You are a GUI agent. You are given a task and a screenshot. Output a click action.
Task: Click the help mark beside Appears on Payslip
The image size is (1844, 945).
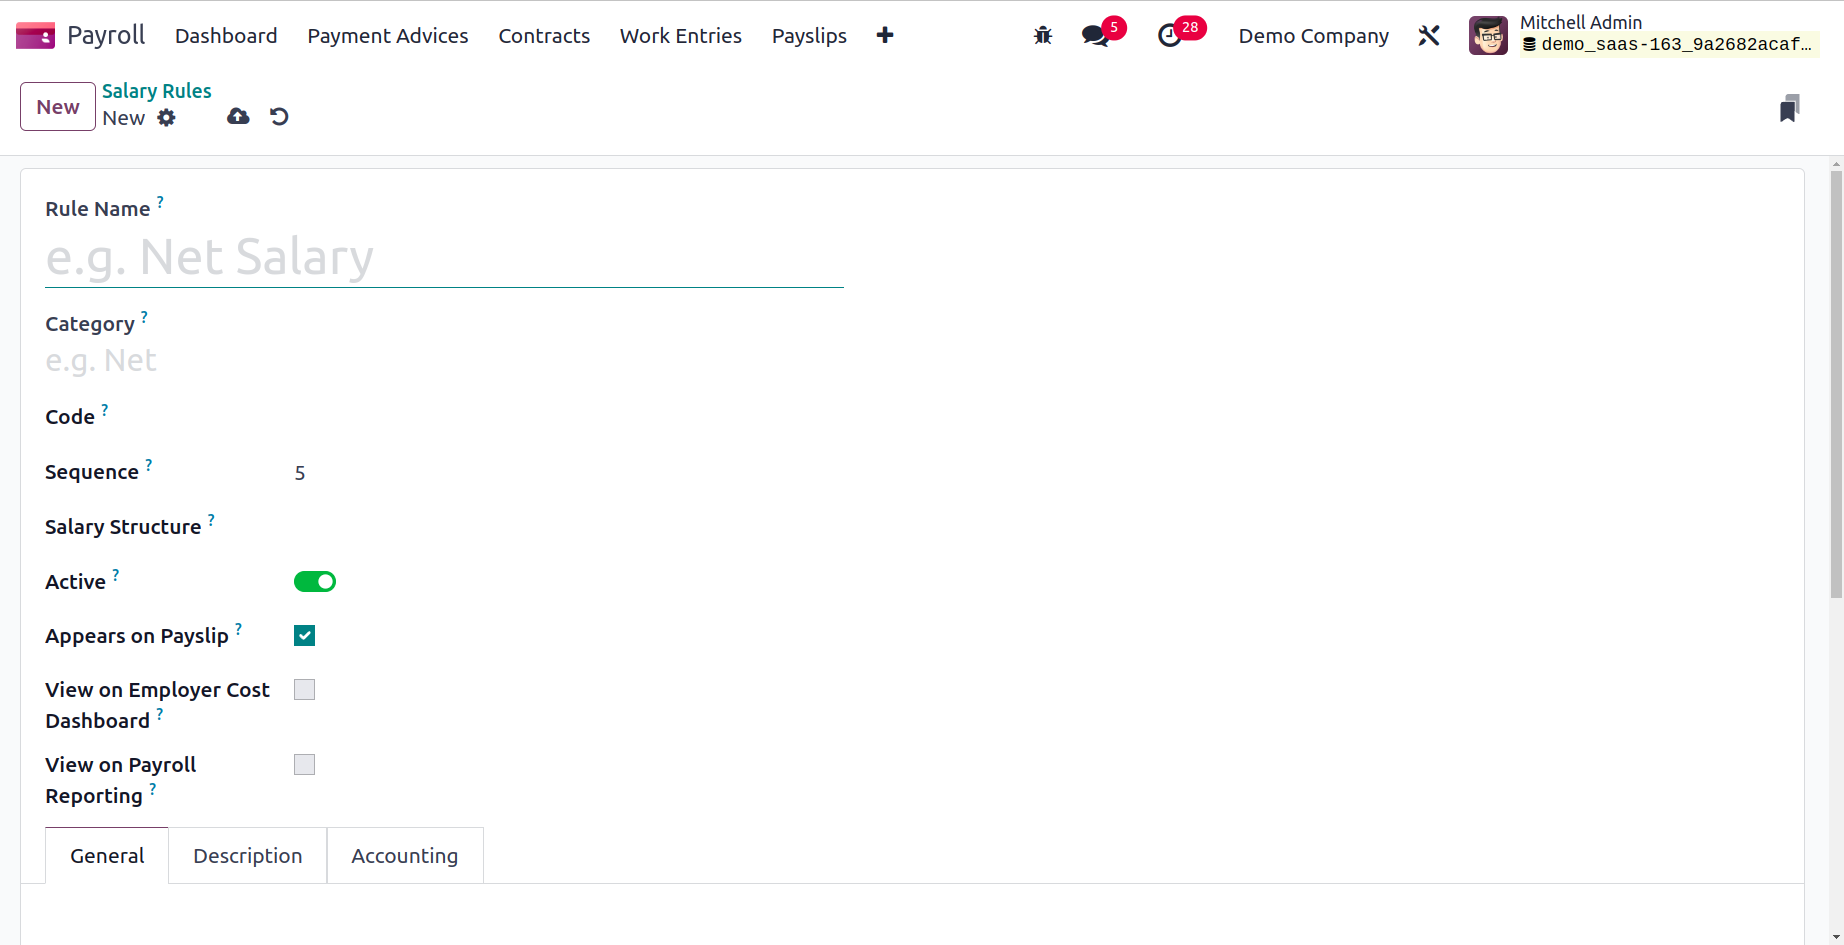238,629
